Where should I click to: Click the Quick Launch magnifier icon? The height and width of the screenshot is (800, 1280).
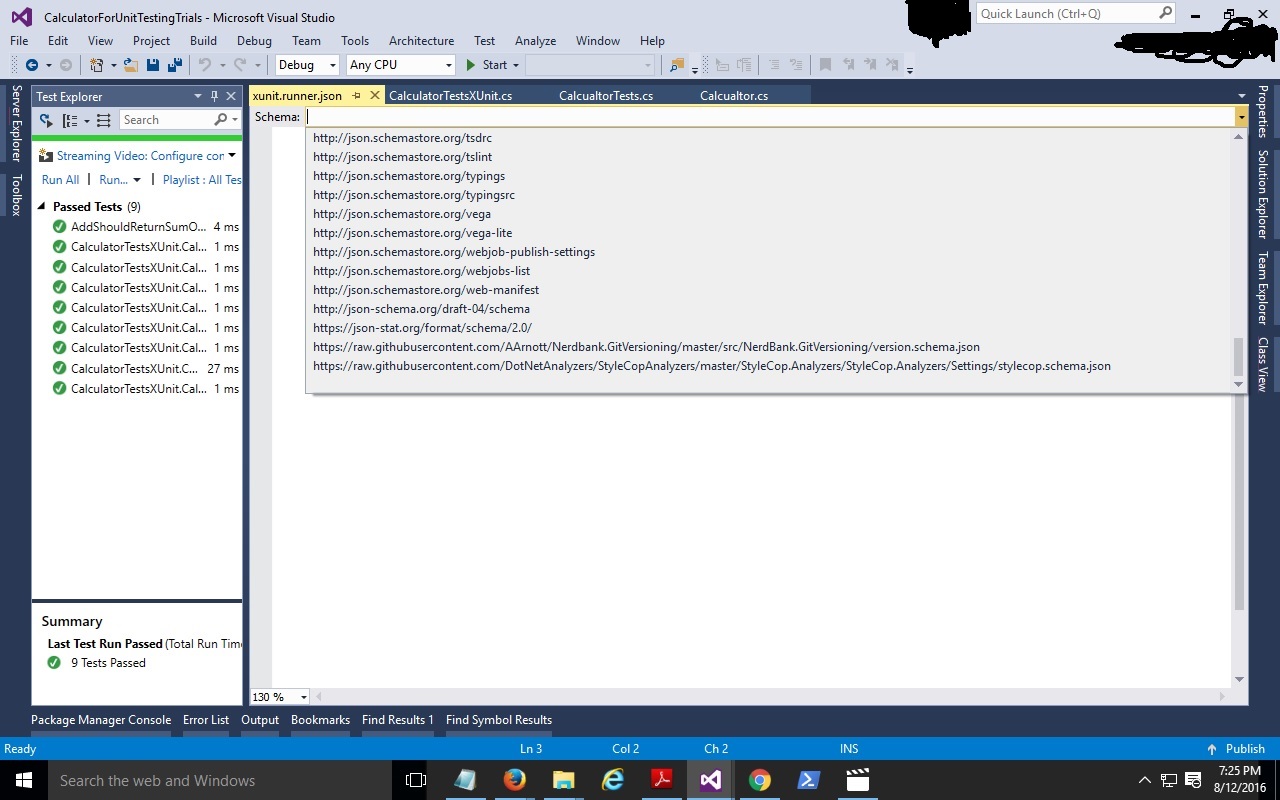pos(1165,13)
